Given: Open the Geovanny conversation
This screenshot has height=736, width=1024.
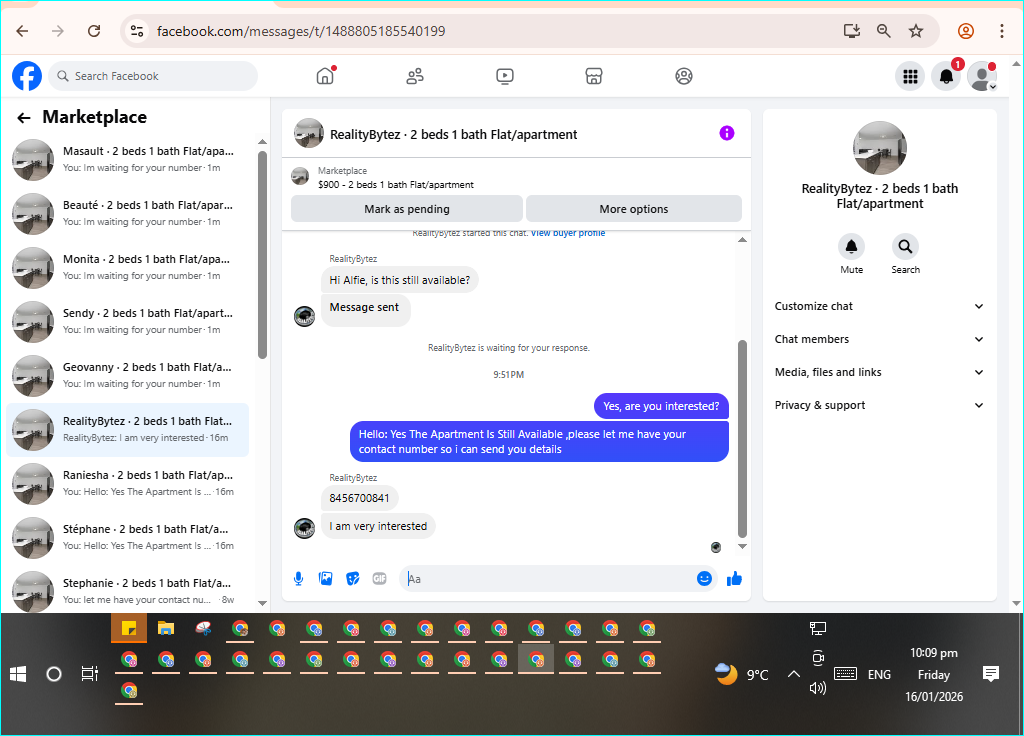Looking at the screenshot, I should point(127,376).
